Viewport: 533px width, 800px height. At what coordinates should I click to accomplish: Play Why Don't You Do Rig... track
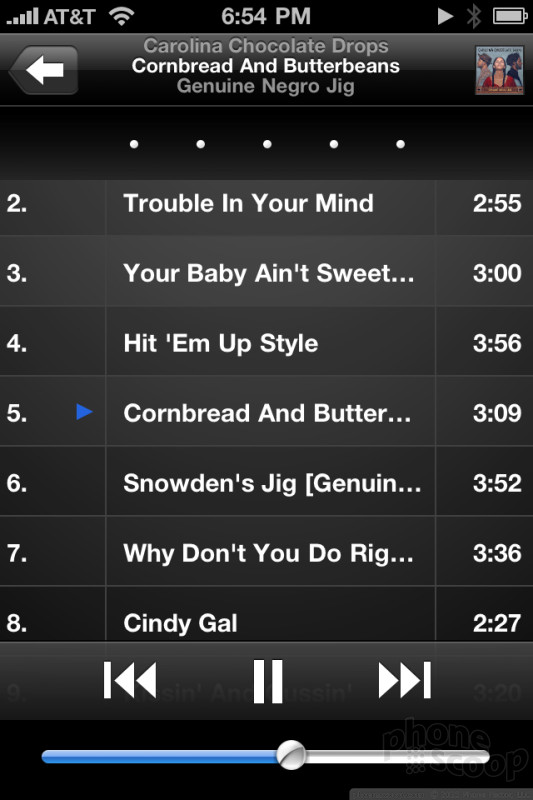point(266,553)
